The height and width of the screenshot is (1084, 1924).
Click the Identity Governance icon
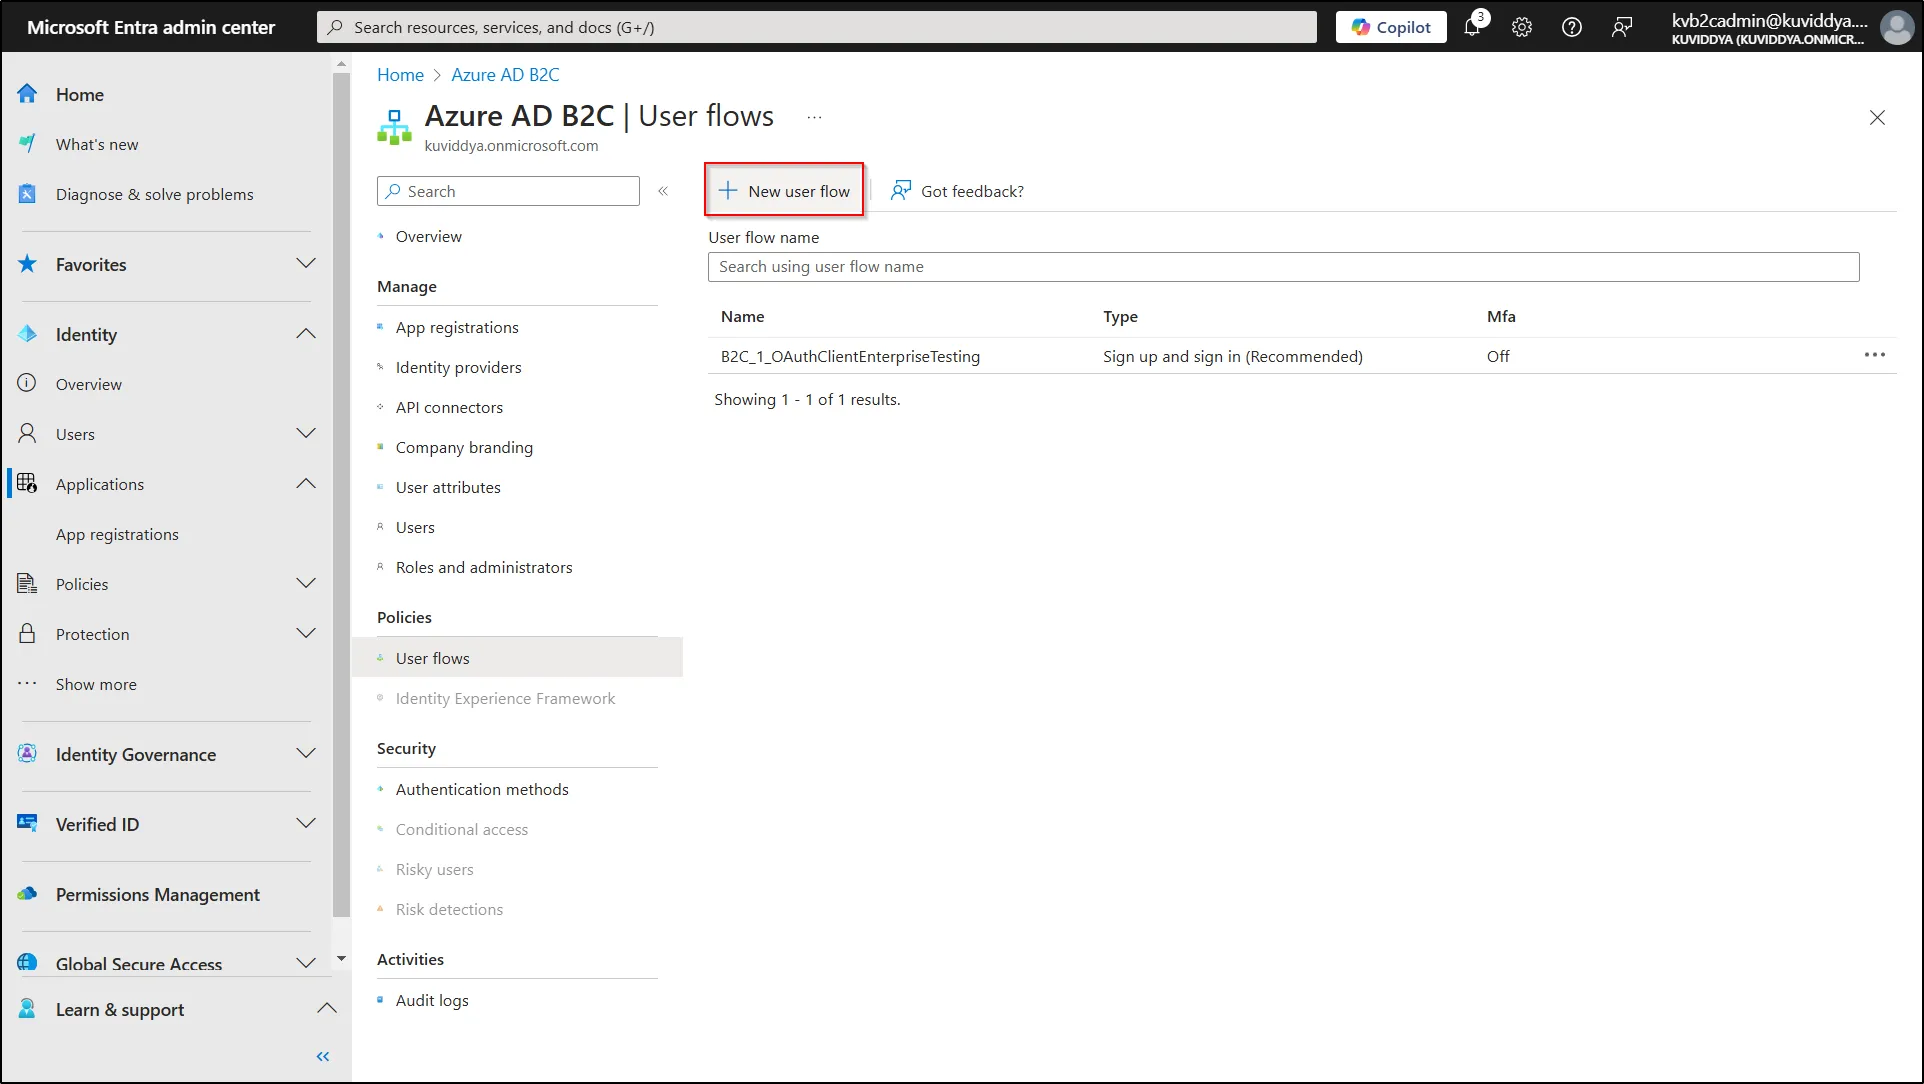(27, 754)
